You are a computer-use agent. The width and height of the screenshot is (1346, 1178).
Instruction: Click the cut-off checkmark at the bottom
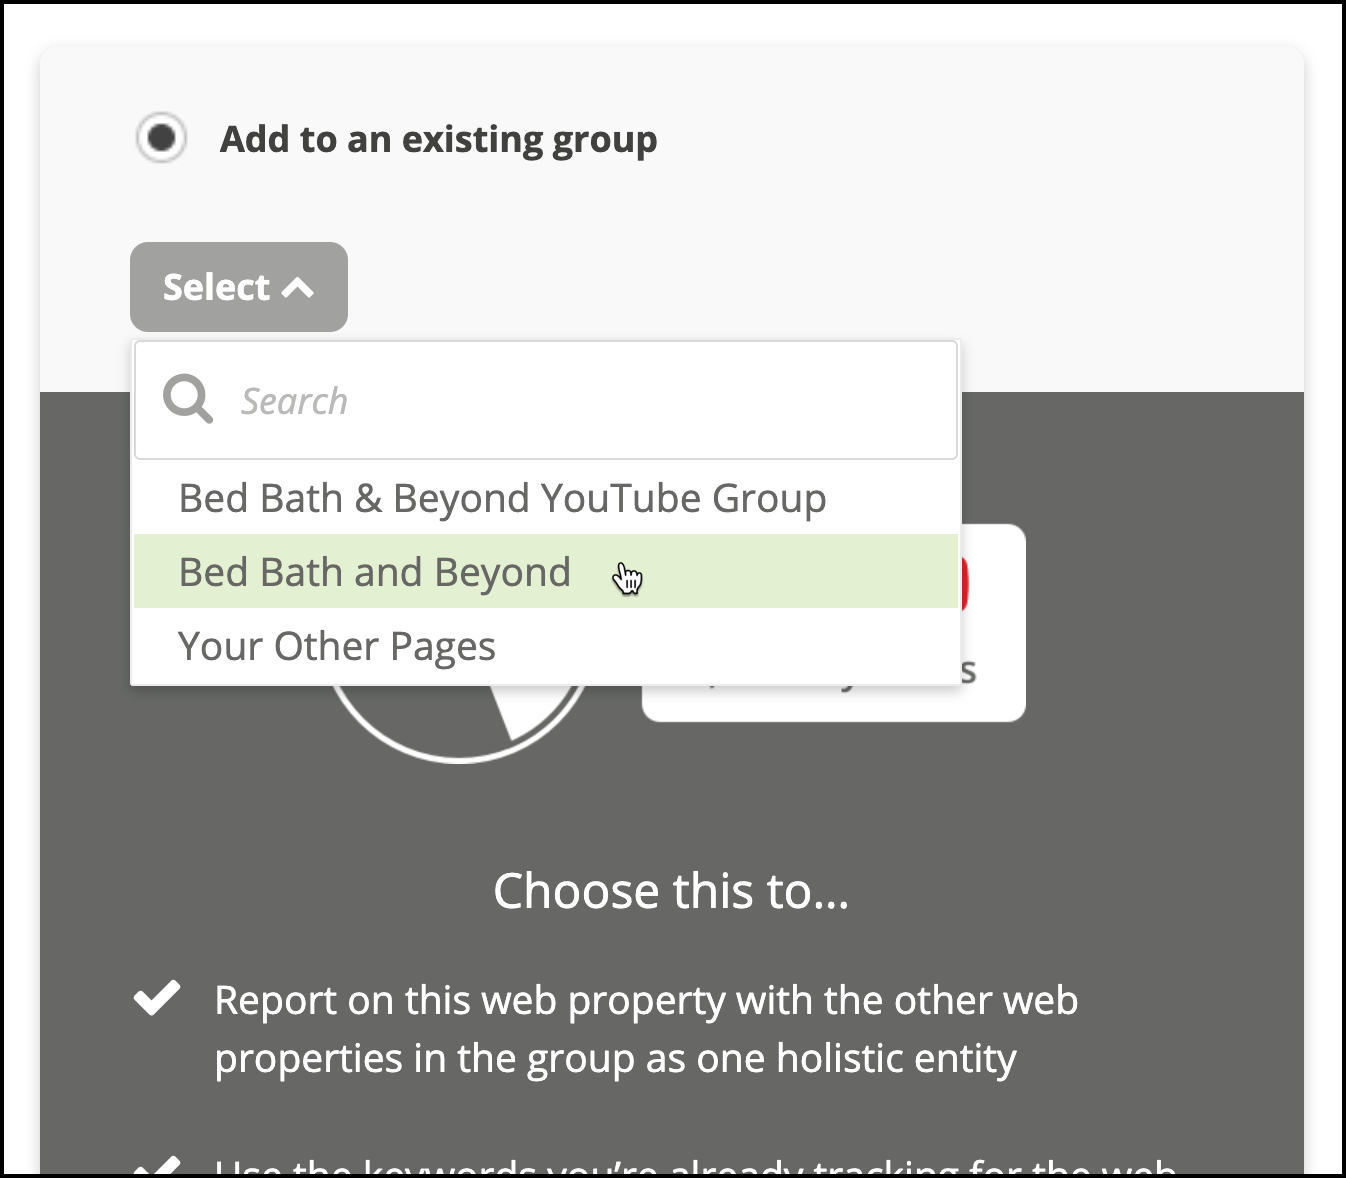click(157, 1166)
